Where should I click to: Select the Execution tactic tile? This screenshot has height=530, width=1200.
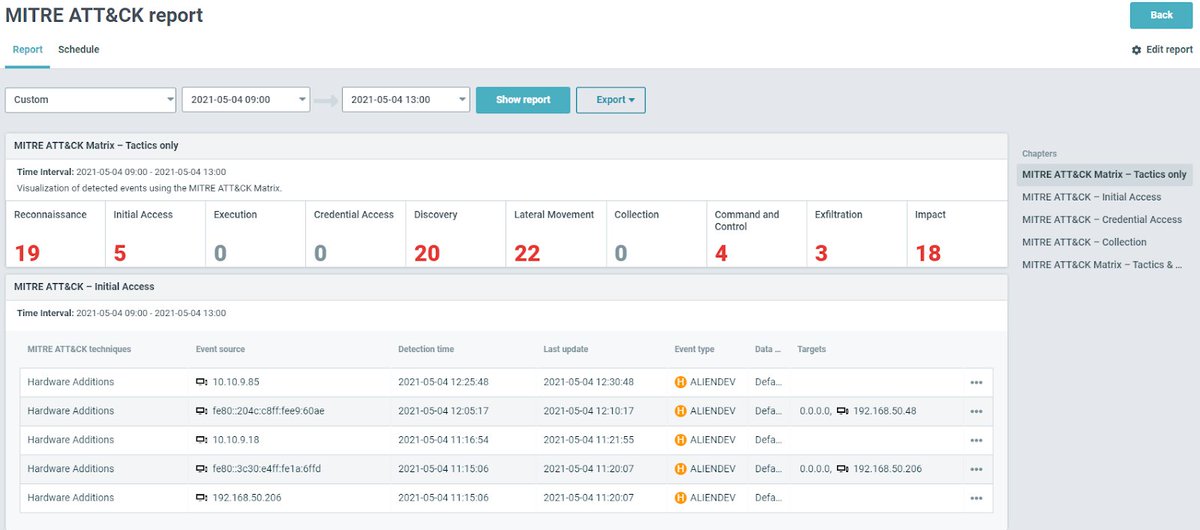(255, 234)
